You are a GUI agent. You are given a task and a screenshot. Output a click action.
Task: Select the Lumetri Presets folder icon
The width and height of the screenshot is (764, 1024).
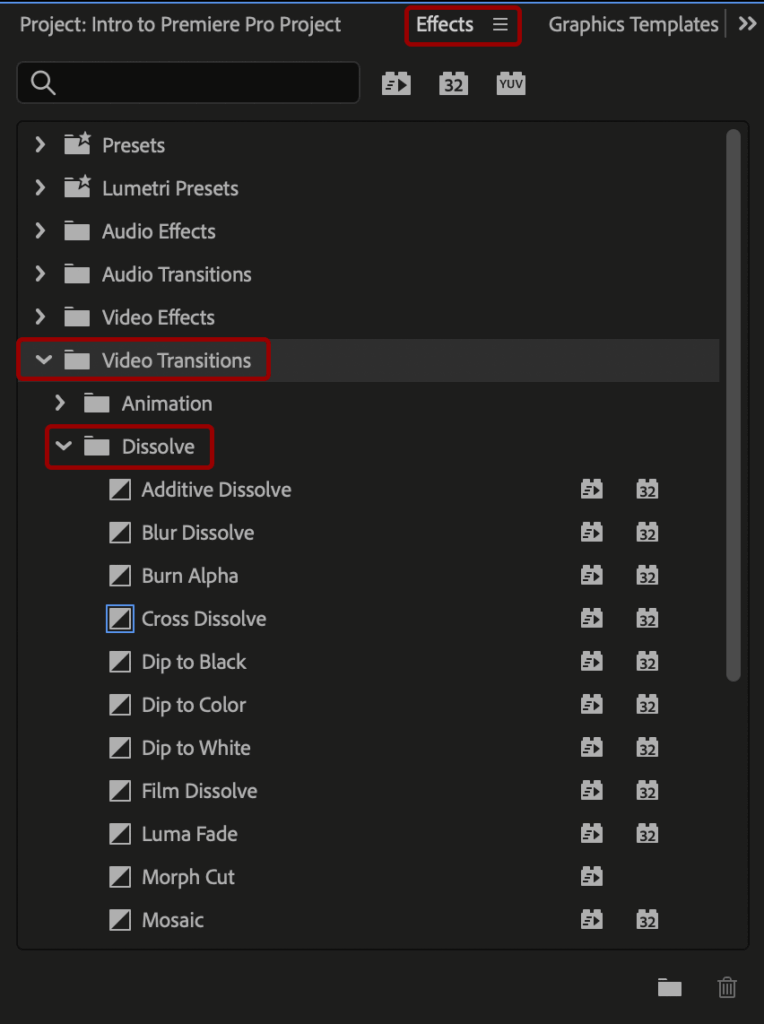pos(77,186)
